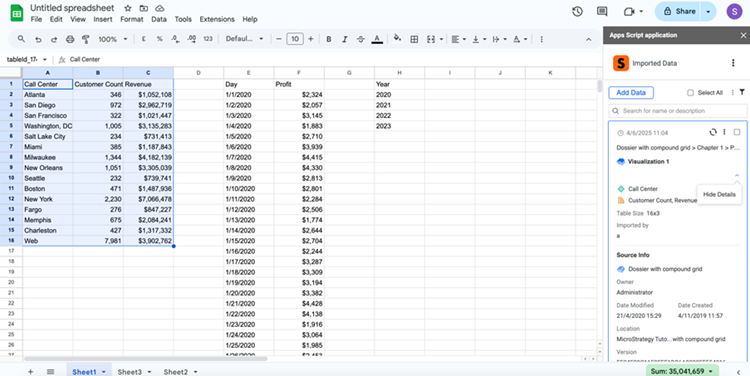Open version history clock icon
The height and width of the screenshot is (376, 750).
tap(577, 11)
